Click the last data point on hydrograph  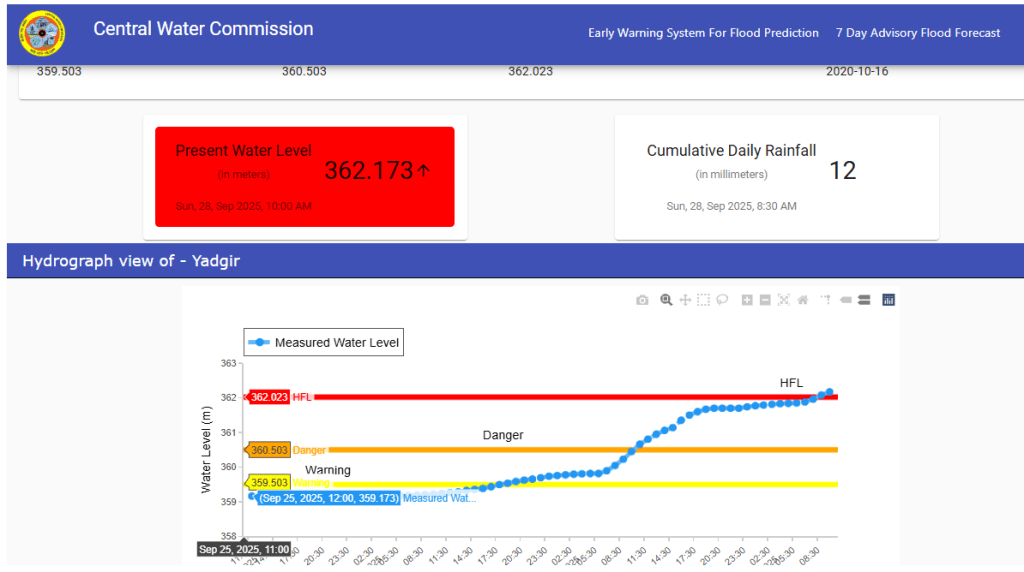click(829, 393)
